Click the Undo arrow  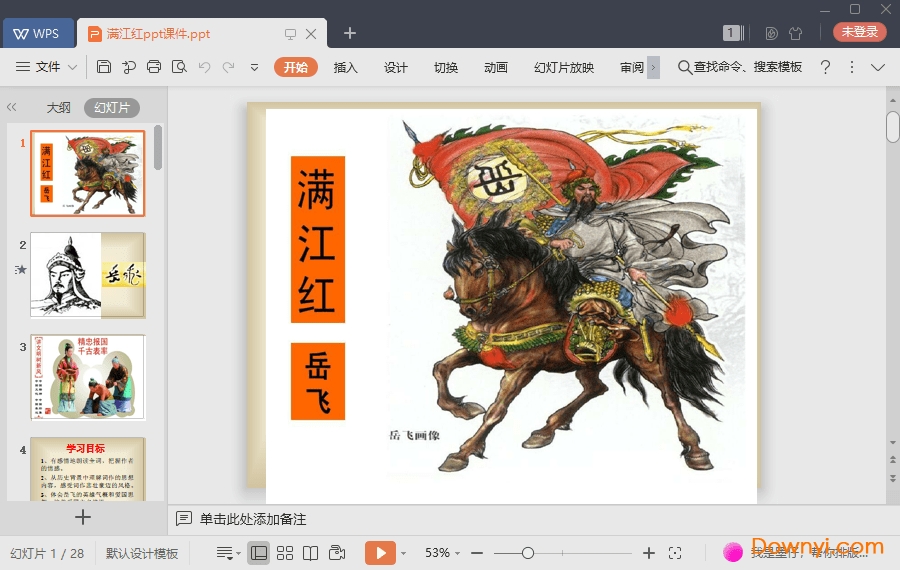coord(204,67)
